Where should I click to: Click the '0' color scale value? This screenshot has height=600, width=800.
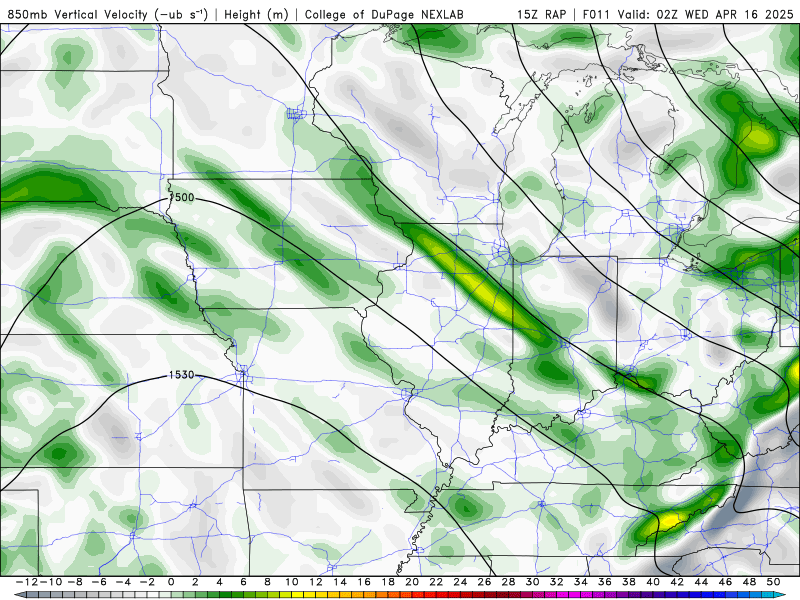[x=171, y=582]
